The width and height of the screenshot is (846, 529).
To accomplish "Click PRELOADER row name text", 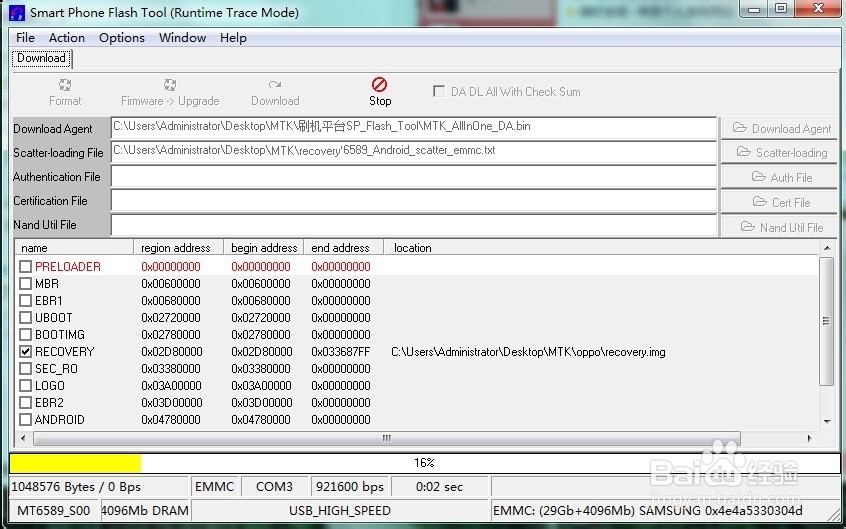I will coord(68,267).
